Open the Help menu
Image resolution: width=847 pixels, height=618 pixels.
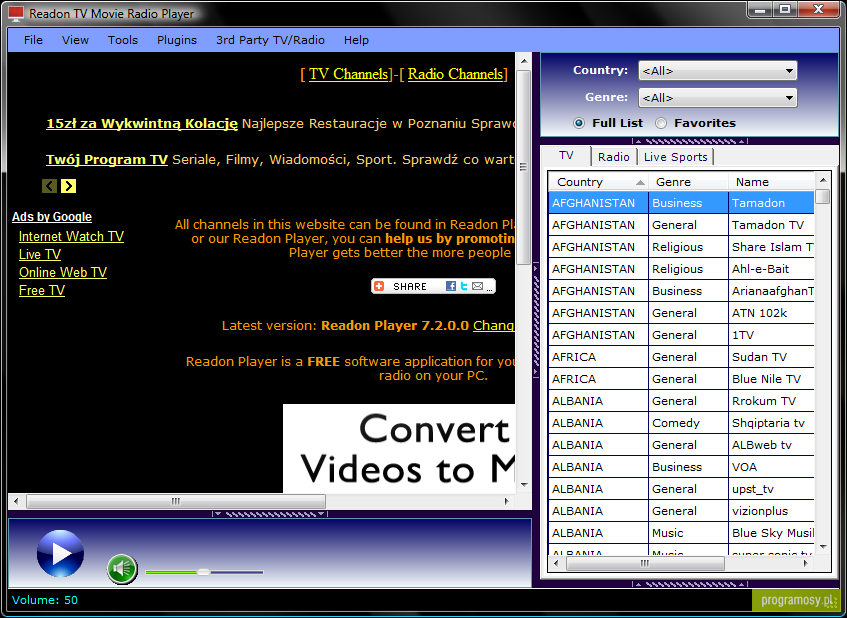point(356,40)
